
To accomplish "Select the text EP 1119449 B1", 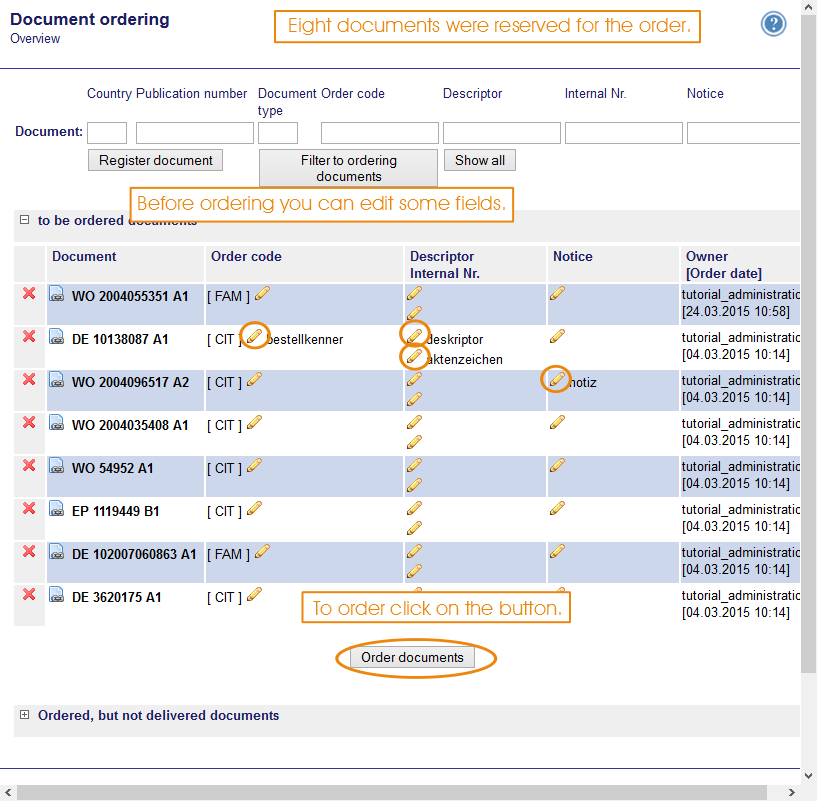I will click(115, 511).
